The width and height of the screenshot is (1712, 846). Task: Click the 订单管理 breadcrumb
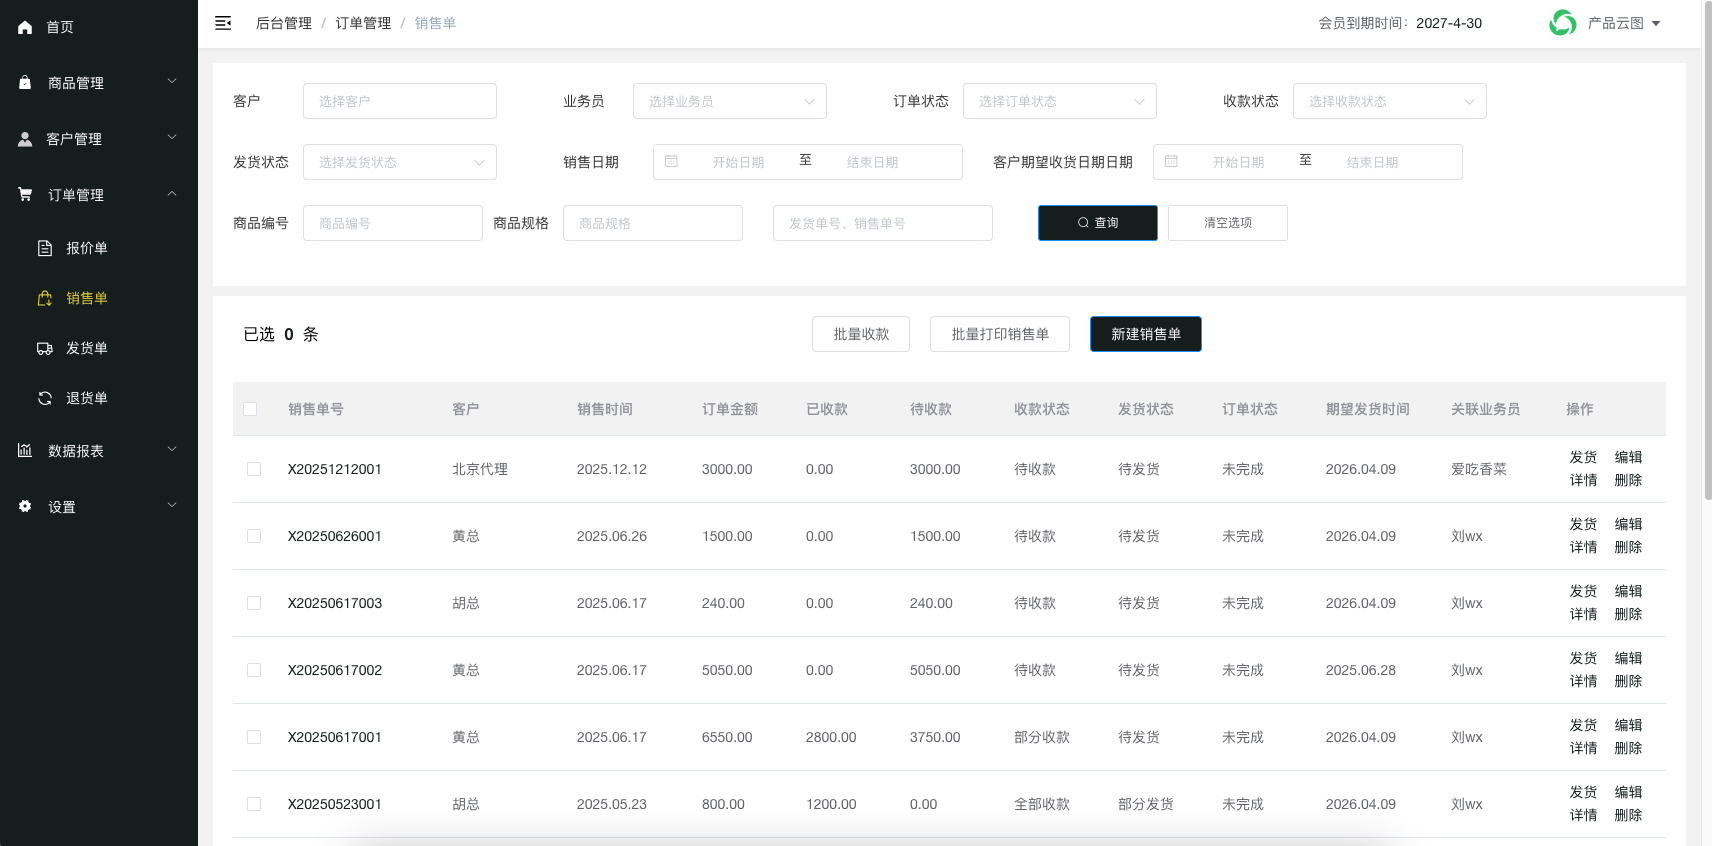tap(363, 23)
